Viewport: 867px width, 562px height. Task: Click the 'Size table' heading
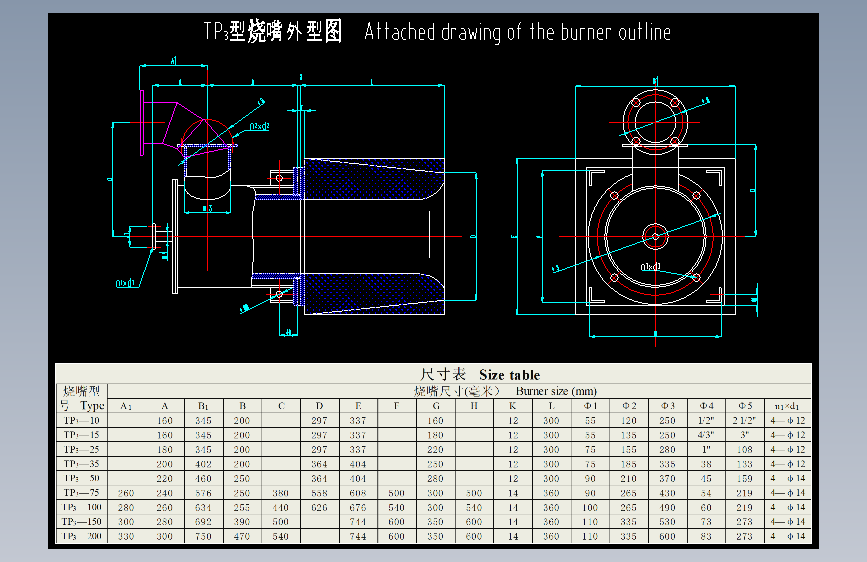(509, 374)
